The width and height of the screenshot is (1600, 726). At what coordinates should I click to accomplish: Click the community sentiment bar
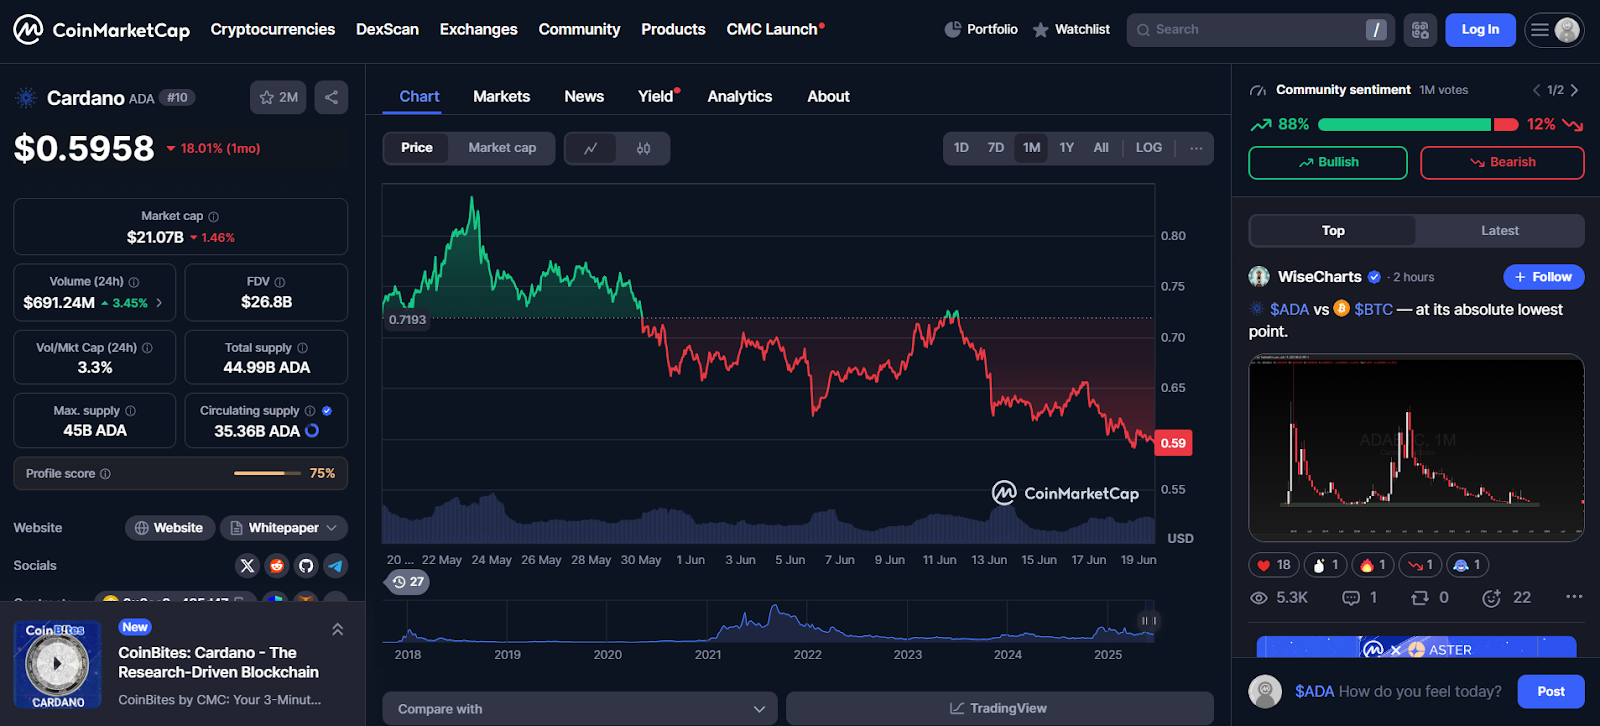pos(1418,125)
